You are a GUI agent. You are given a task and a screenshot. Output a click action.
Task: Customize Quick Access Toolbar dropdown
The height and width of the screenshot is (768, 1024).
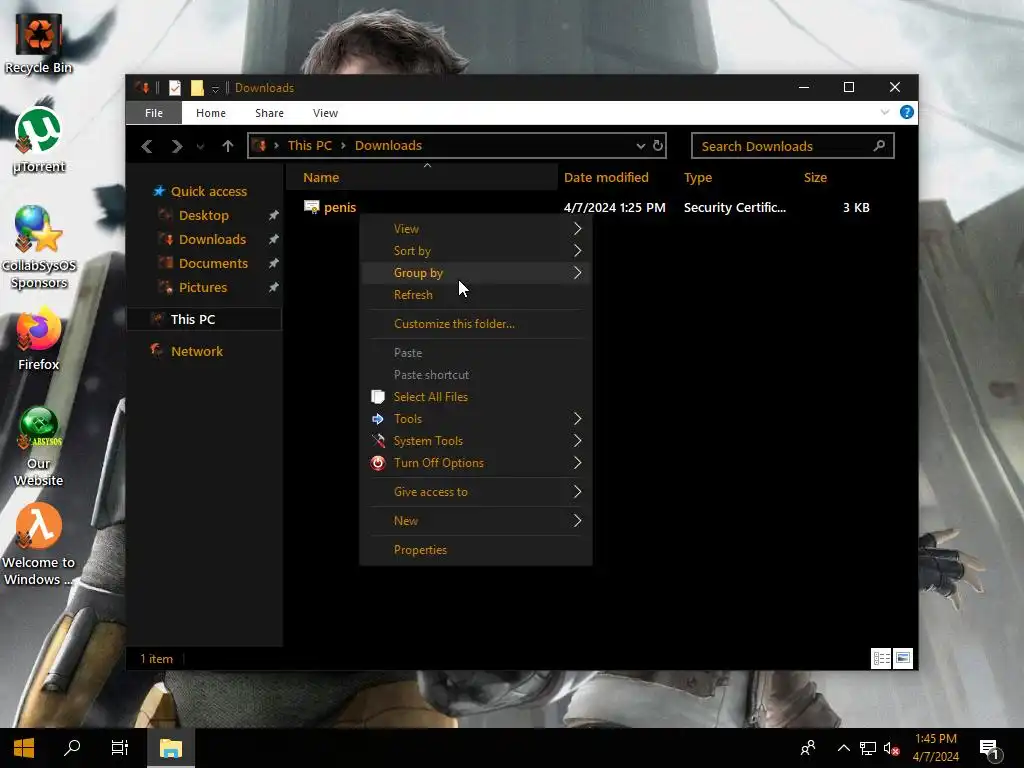click(x=215, y=88)
